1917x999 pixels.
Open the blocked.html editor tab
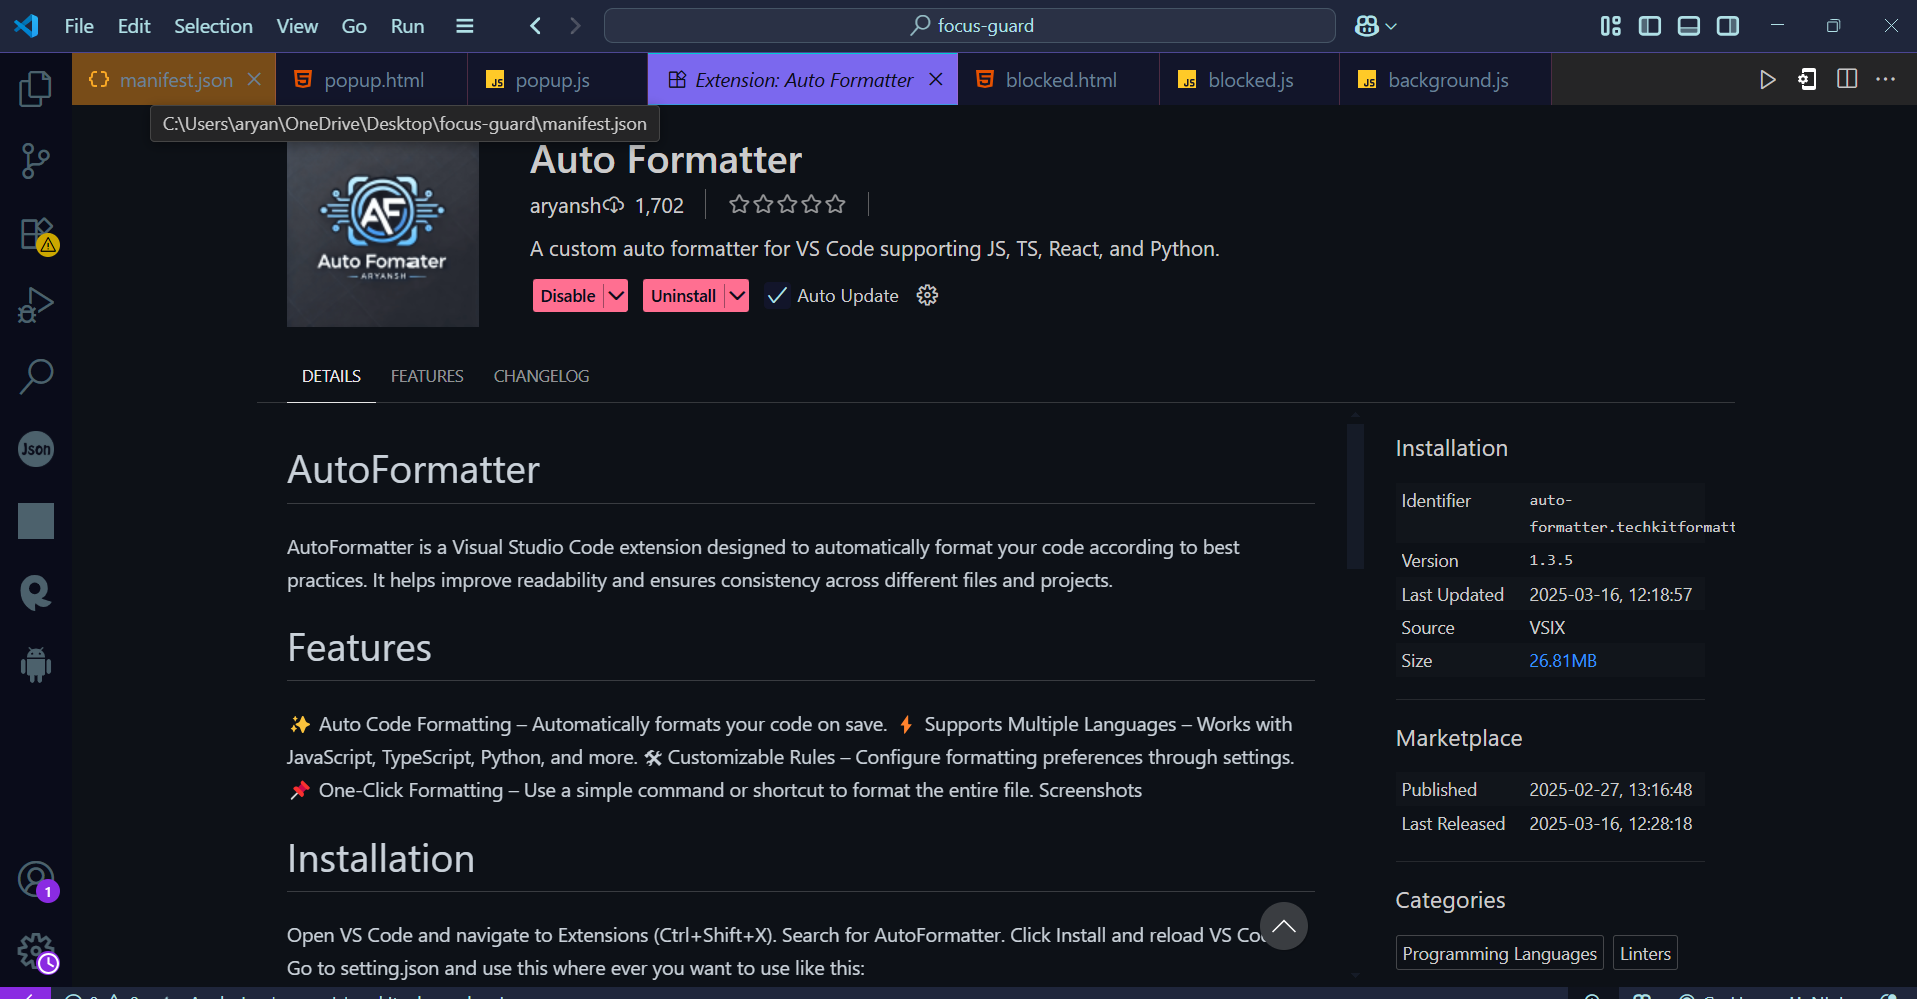(x=1060, y=79)
